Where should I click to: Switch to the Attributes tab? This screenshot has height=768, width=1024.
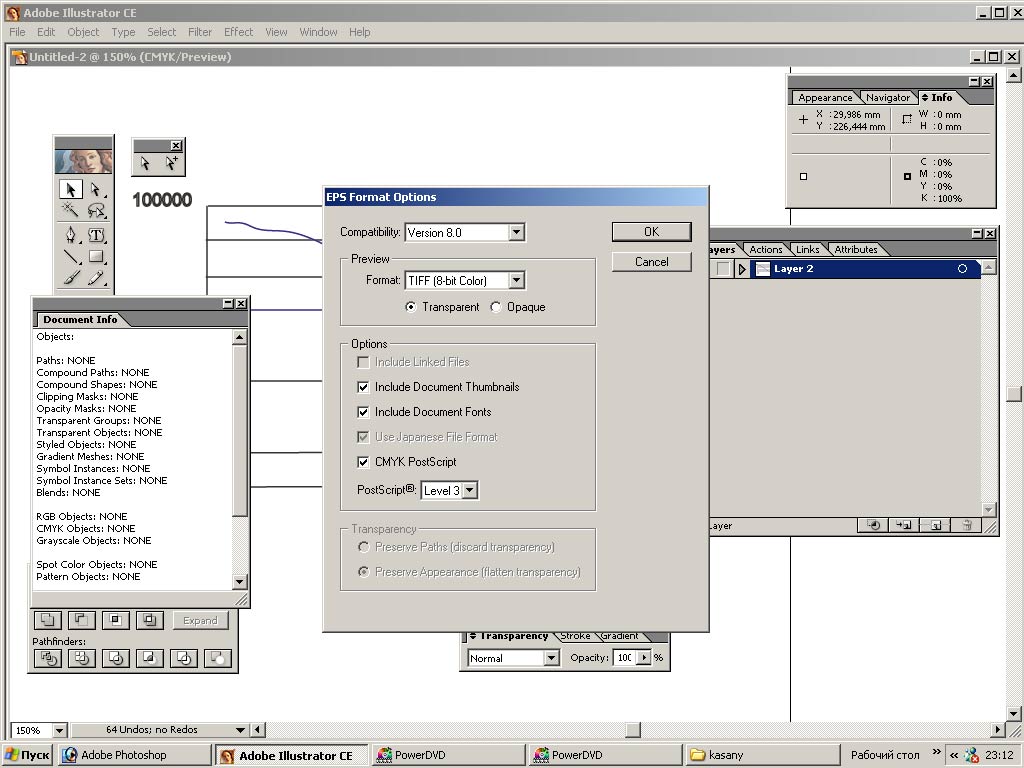point(856,249)
